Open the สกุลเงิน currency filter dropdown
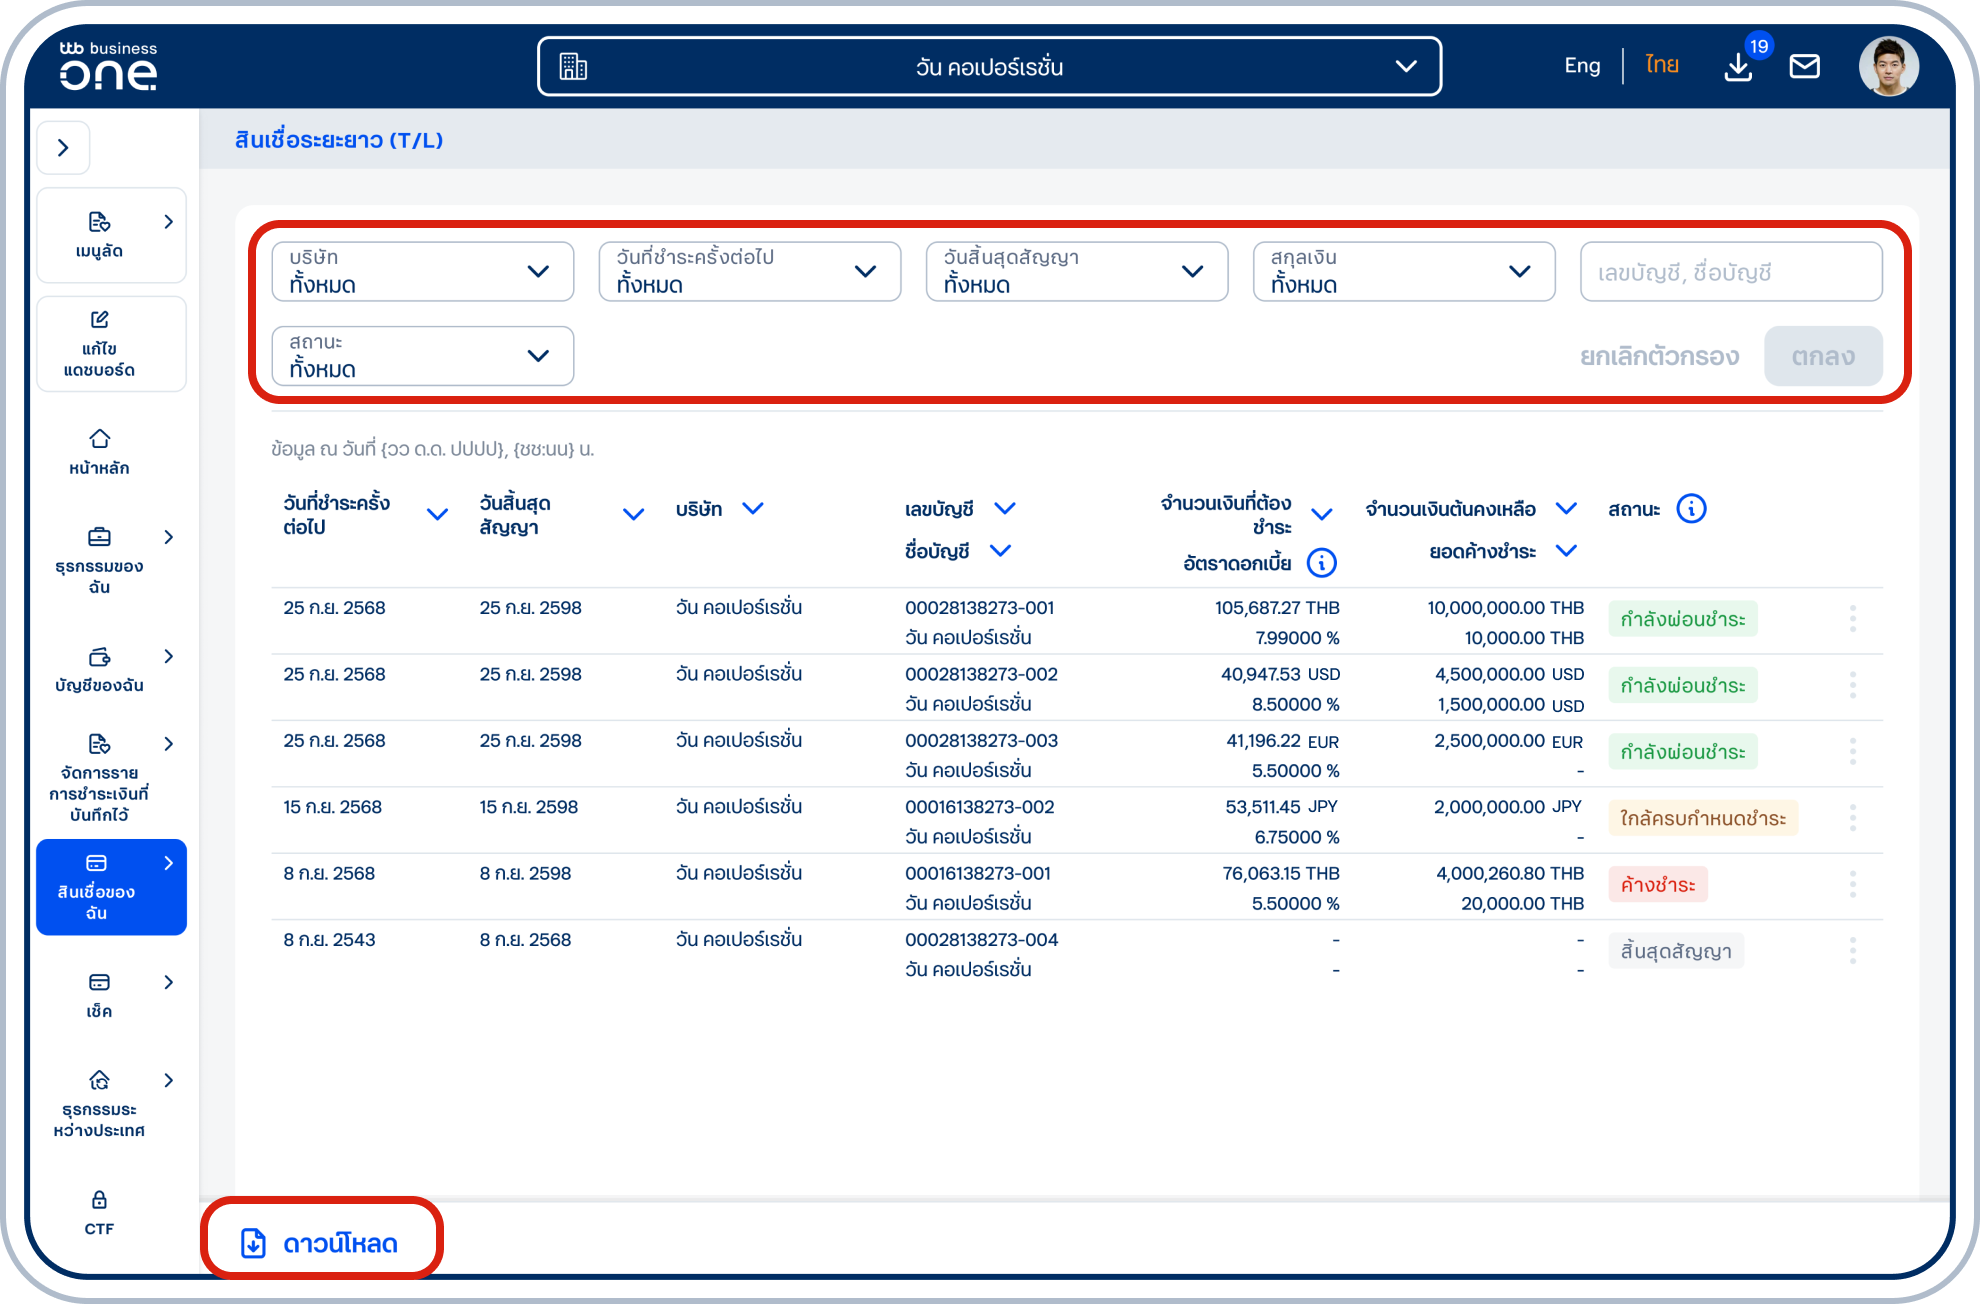1980x1304 pixels. [x=1403, y=271]
